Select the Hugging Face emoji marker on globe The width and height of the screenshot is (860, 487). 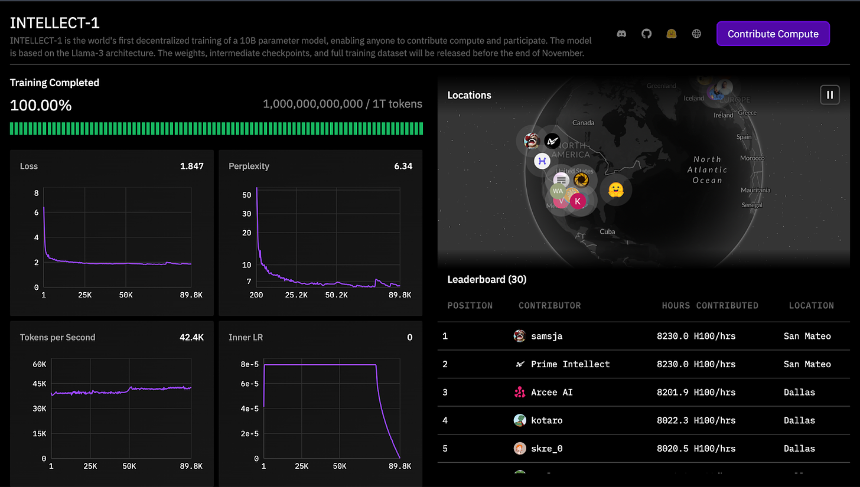(x=616, y=190)
